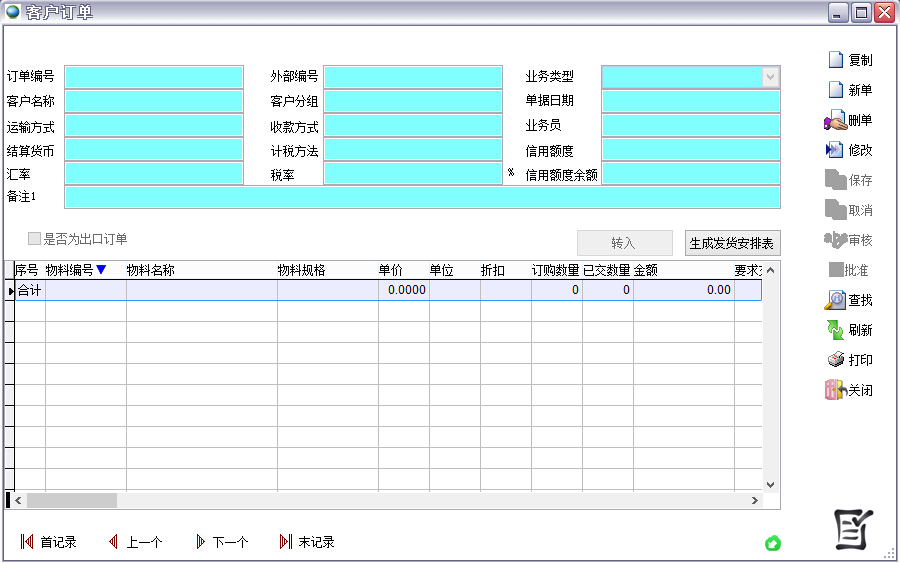Sort by the 物料编号 column arrow
This screenshot has width=900, height=563.
pyautogui.click(x=101, y=270)
